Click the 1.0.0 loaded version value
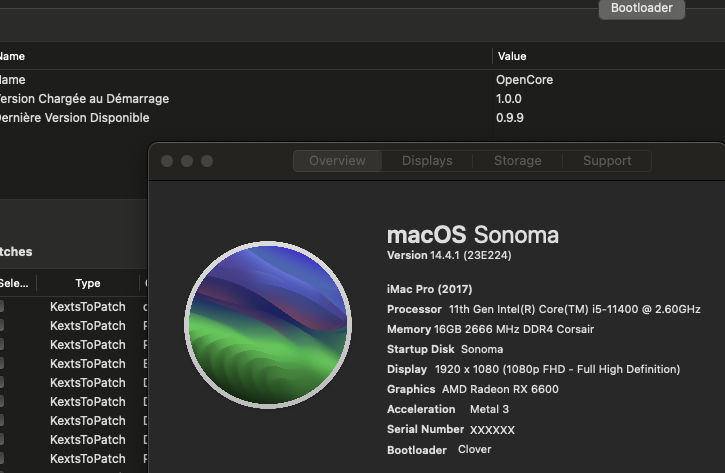The height and width of the screenshot is (473, 725). [x=509, y=99]
